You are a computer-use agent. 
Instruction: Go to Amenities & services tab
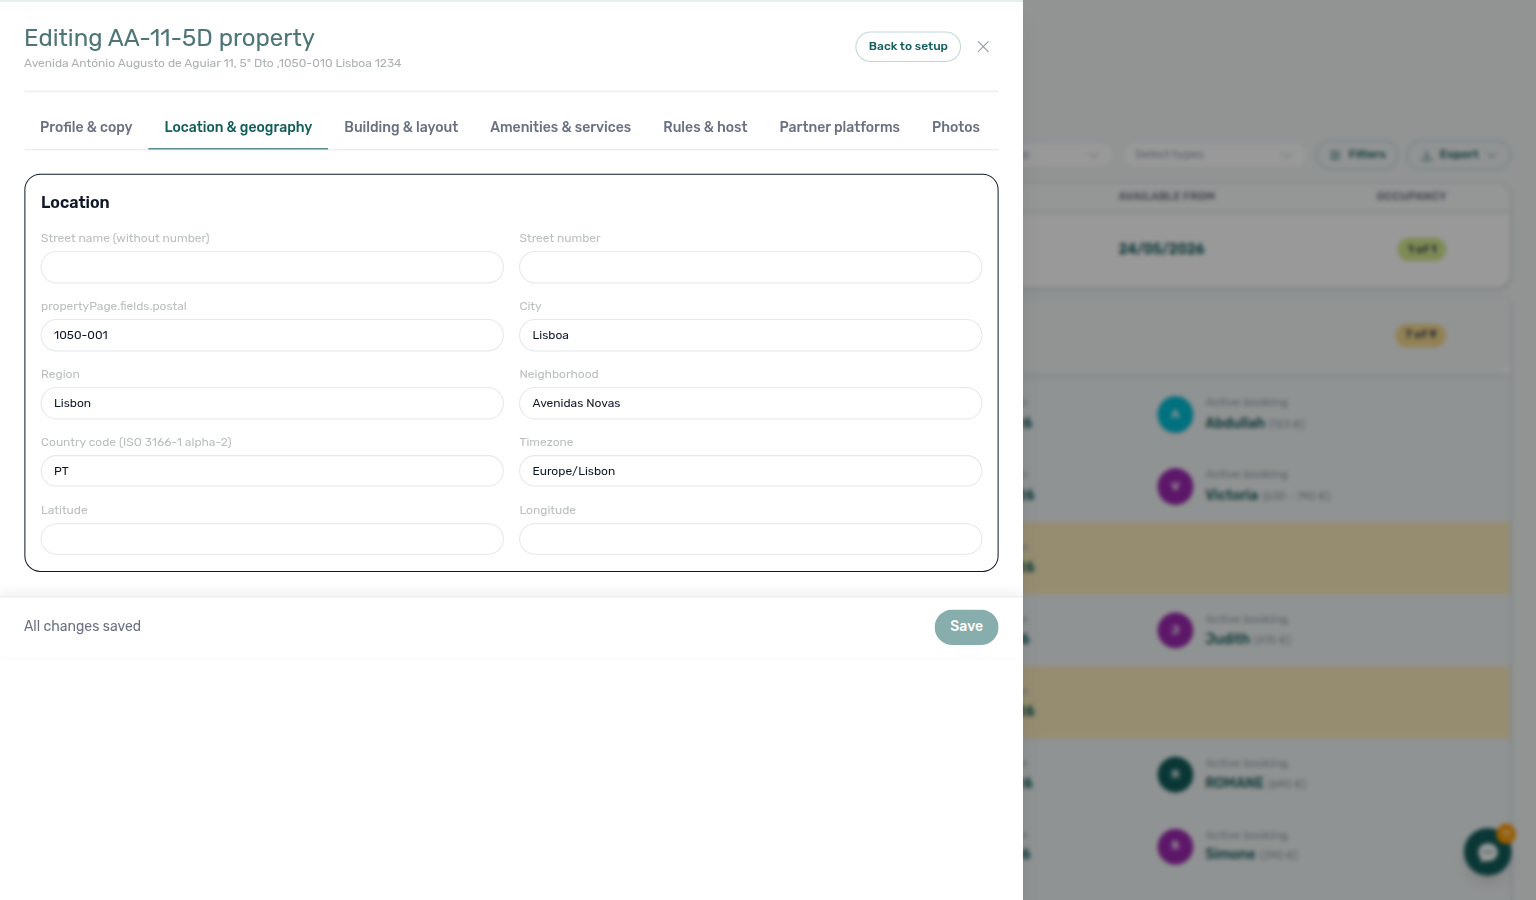click(560, 127)
